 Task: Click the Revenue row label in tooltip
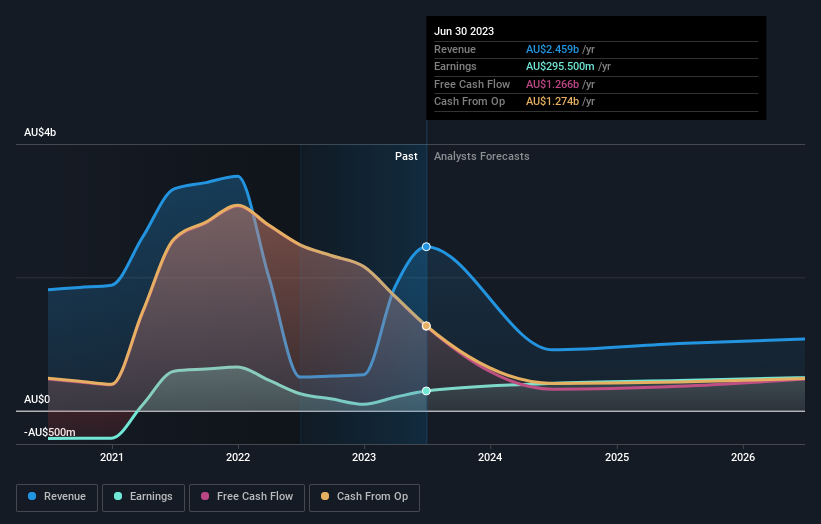click(454, 49)
